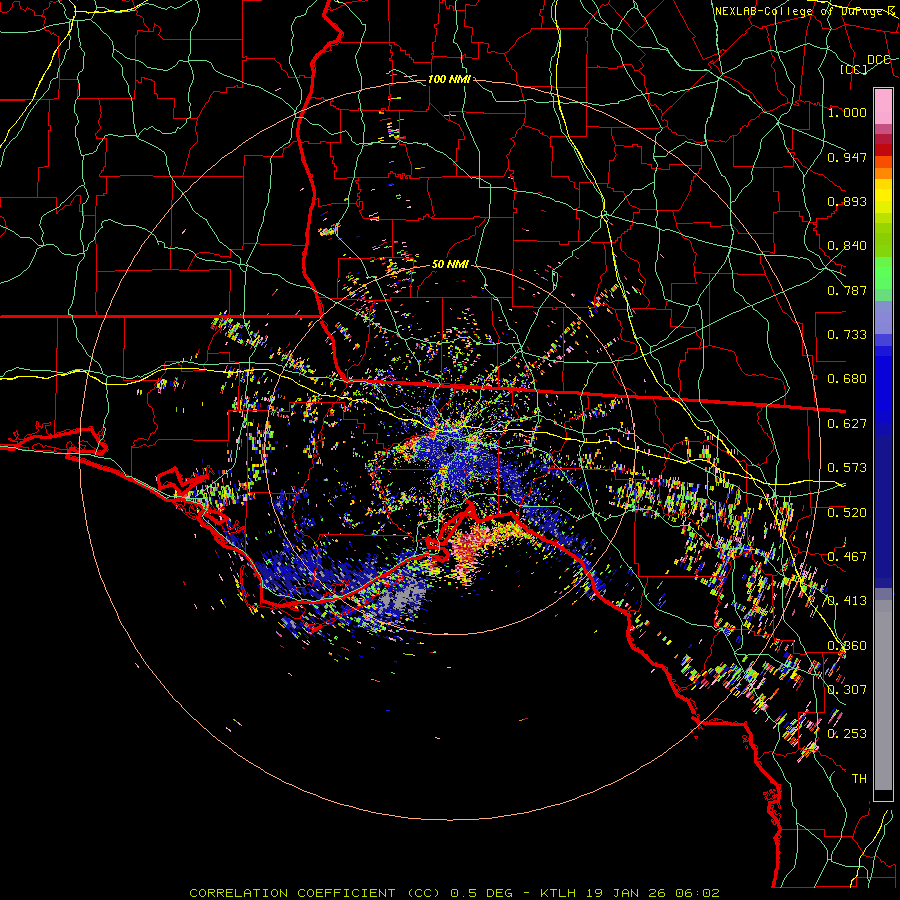Click the 0.253 scale value
Viewport: 900px width, 900px height.
[847, 734]
